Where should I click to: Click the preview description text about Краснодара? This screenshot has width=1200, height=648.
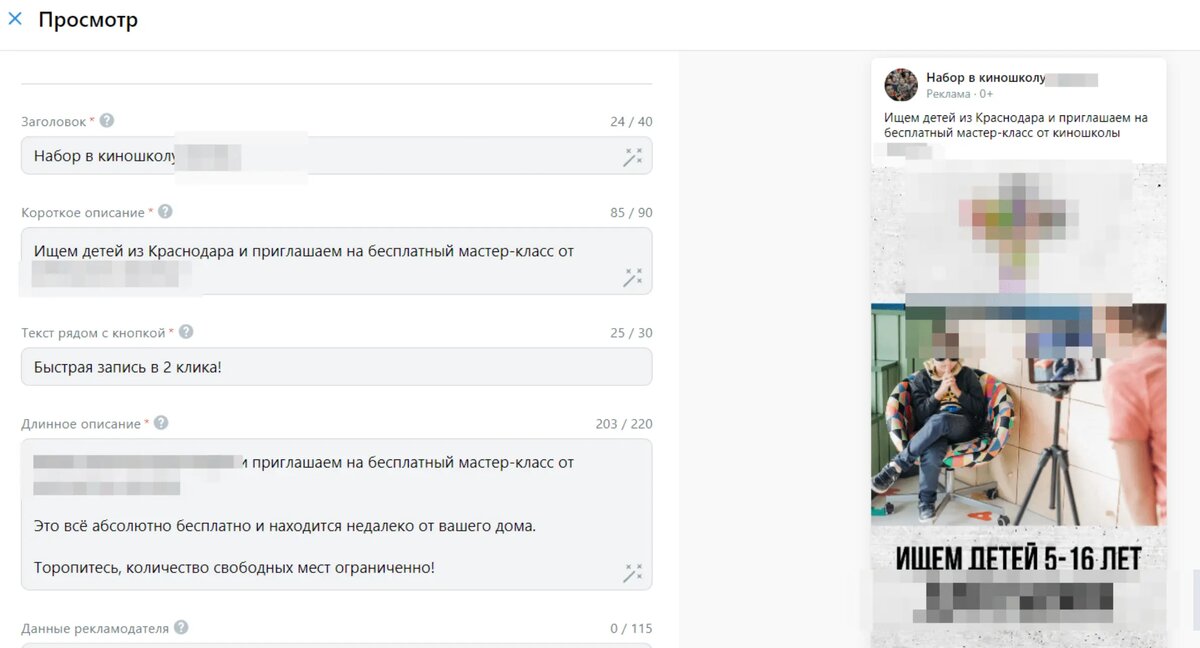point(1016,125)
